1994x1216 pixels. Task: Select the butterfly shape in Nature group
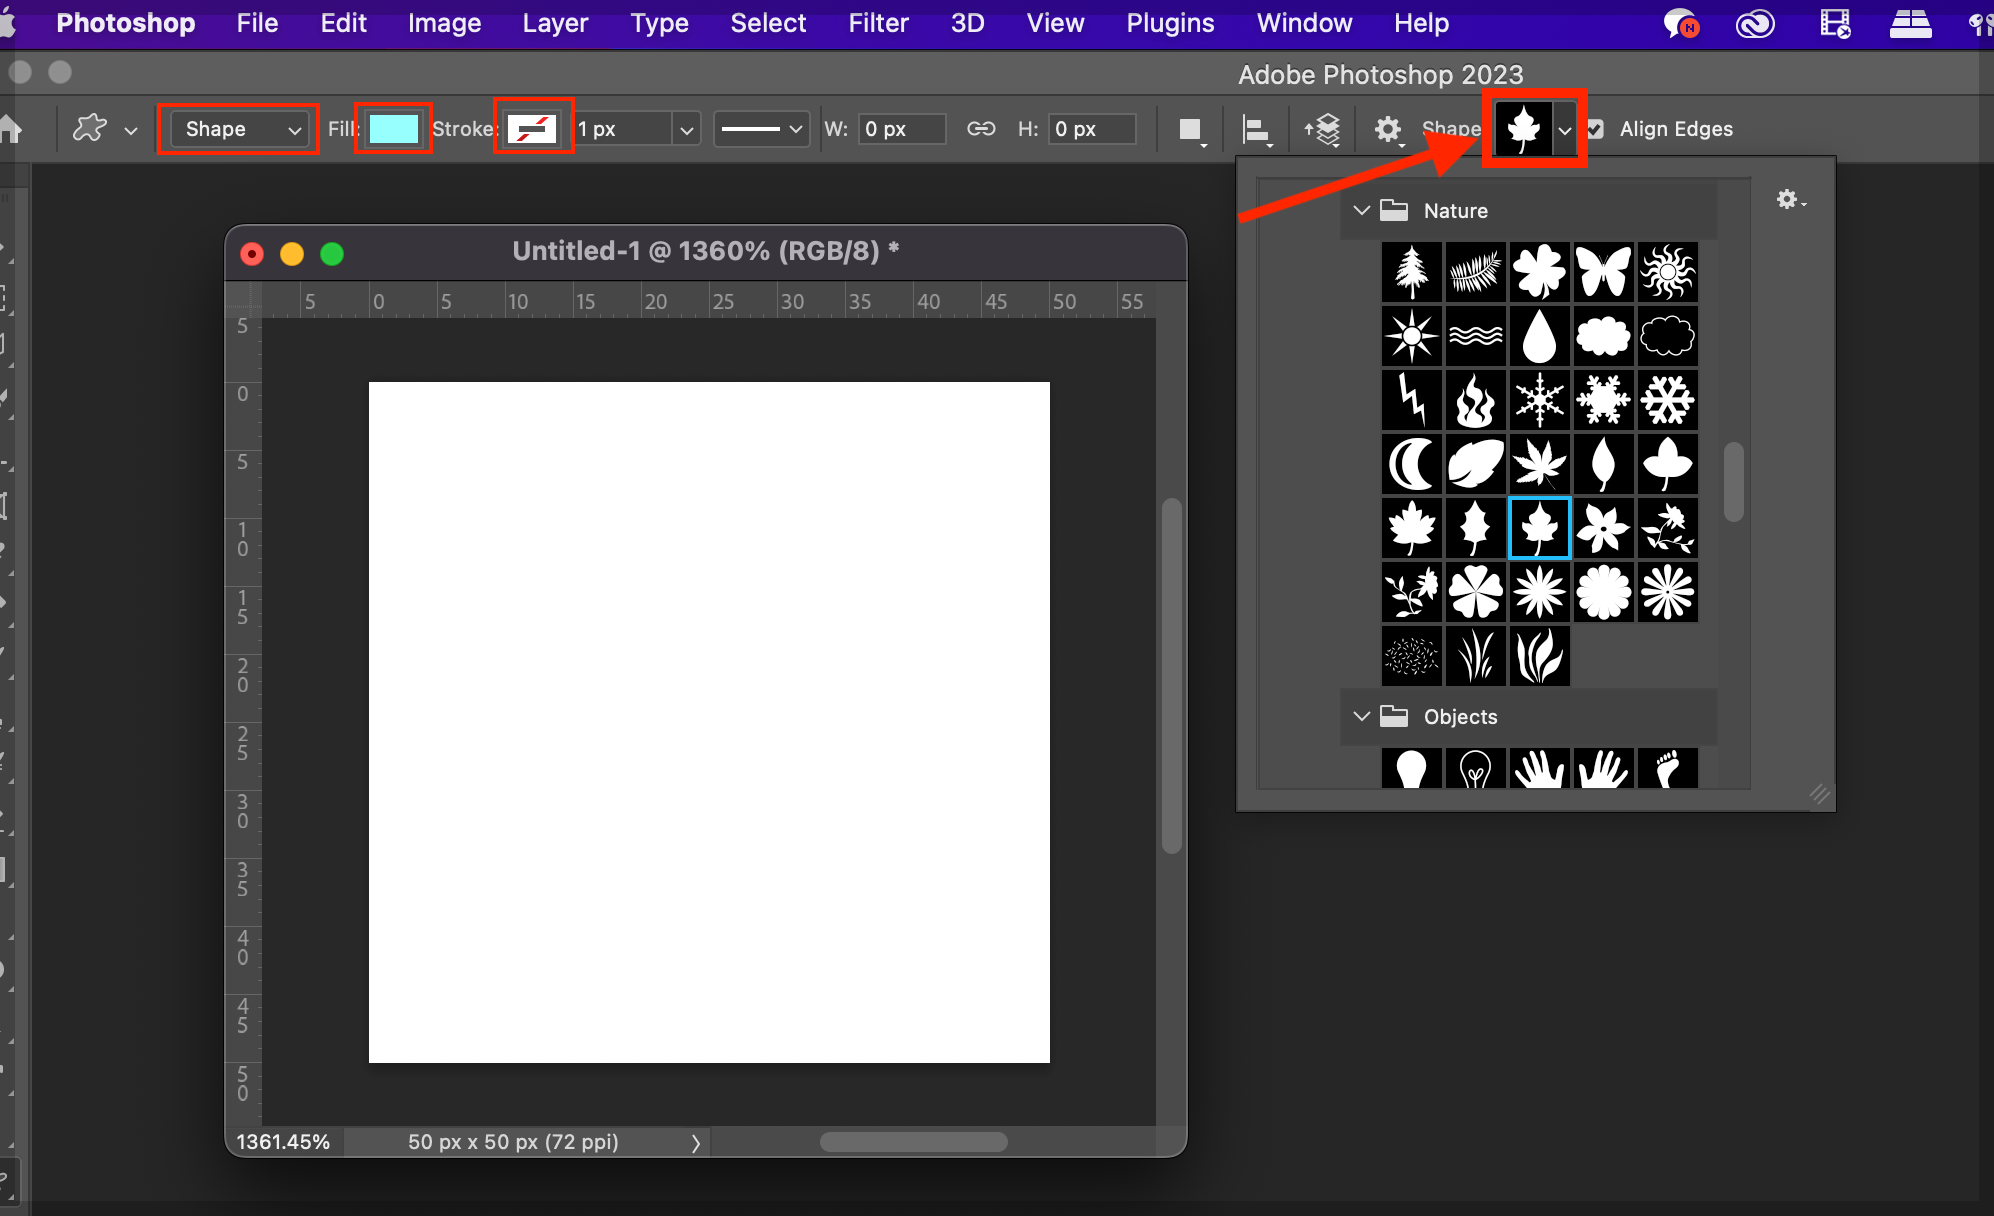(x=1603, y=272)
